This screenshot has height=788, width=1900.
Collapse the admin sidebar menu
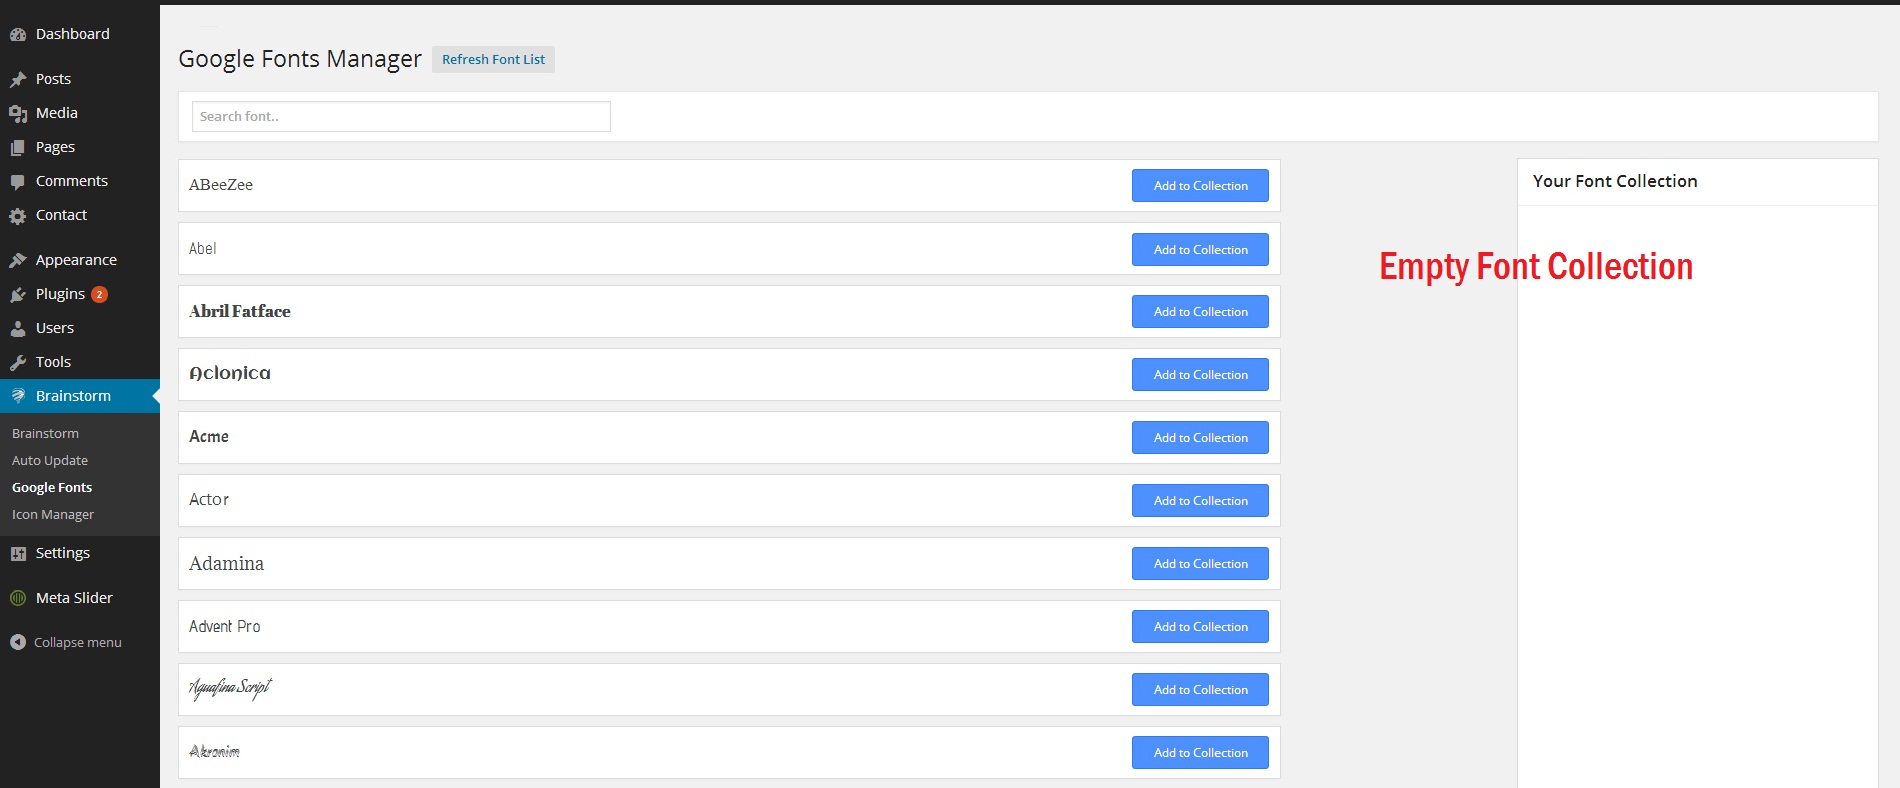tap(66, 642)
